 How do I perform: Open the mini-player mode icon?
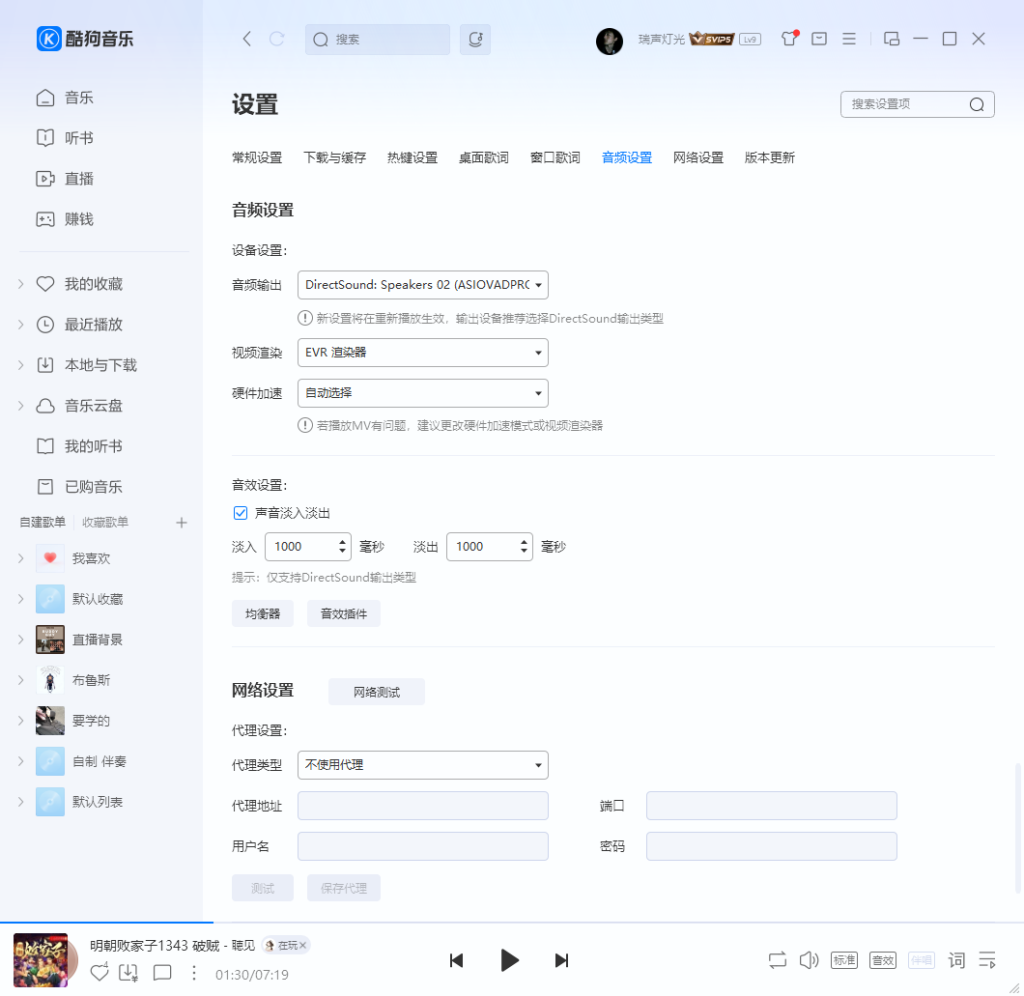point(892,38)
